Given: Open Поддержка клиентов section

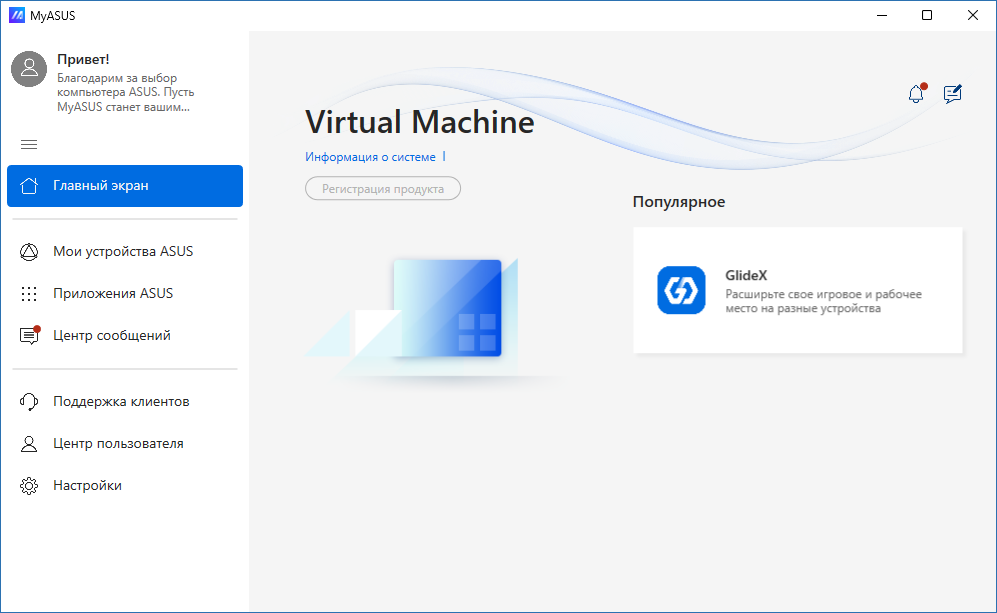Looking at the screenshot, I should point(125,402).
